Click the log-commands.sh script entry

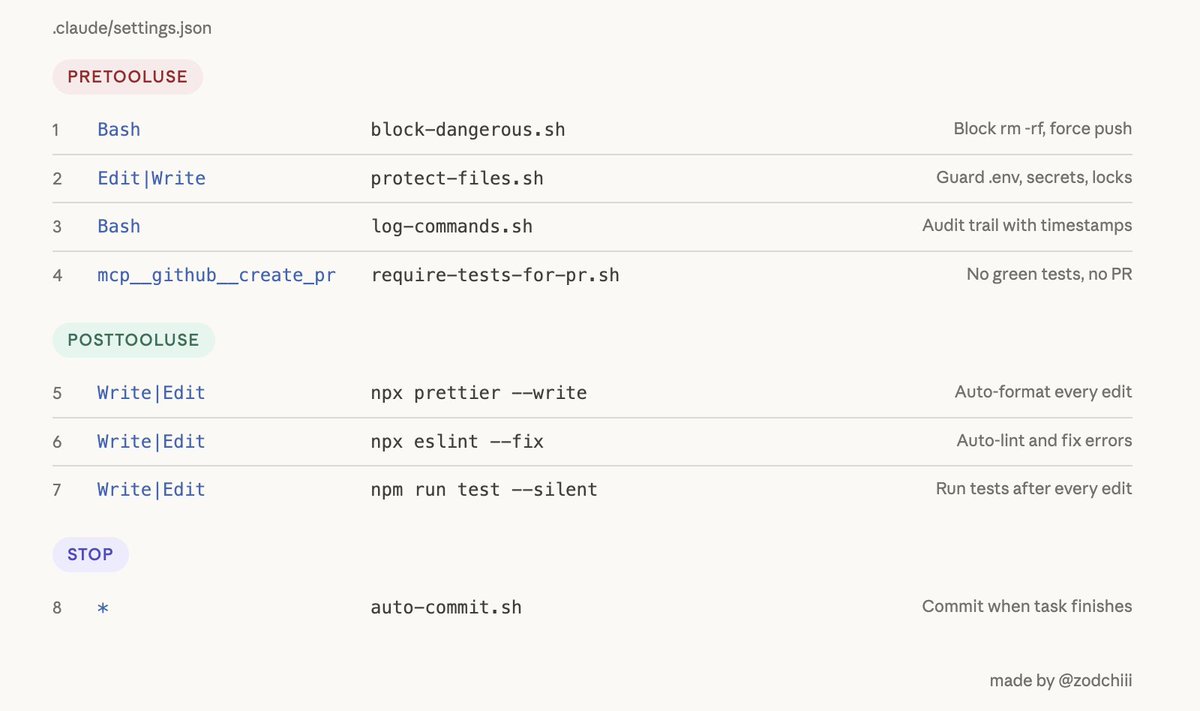tap(451, 227)
